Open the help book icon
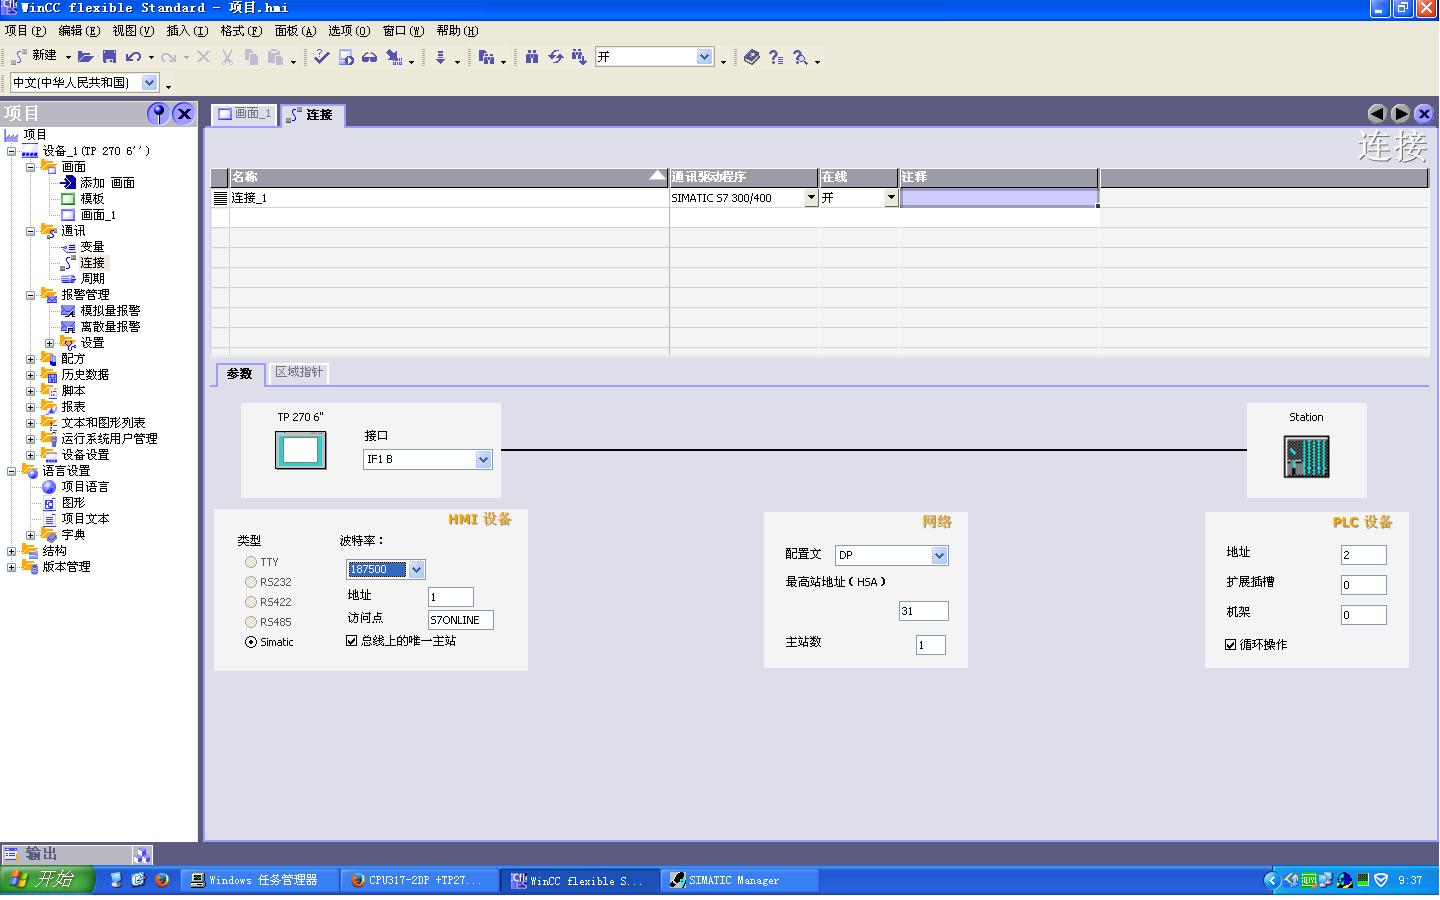The image size is (1440, 900). (752, 58)
